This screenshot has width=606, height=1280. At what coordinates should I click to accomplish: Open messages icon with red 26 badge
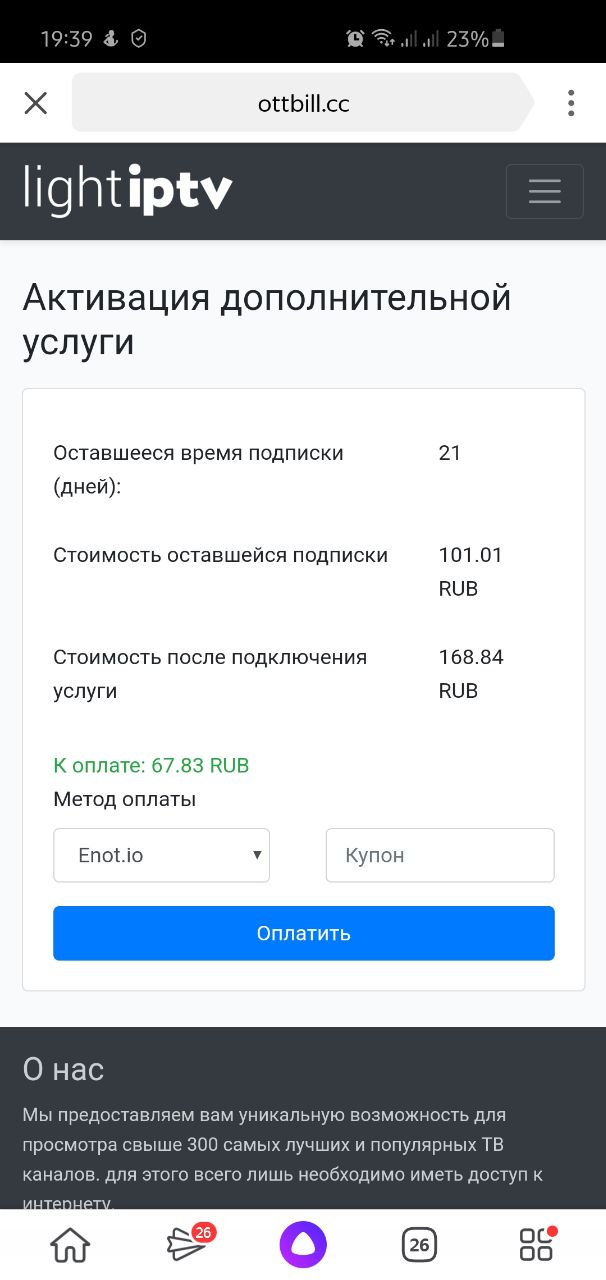point(187,1243)
